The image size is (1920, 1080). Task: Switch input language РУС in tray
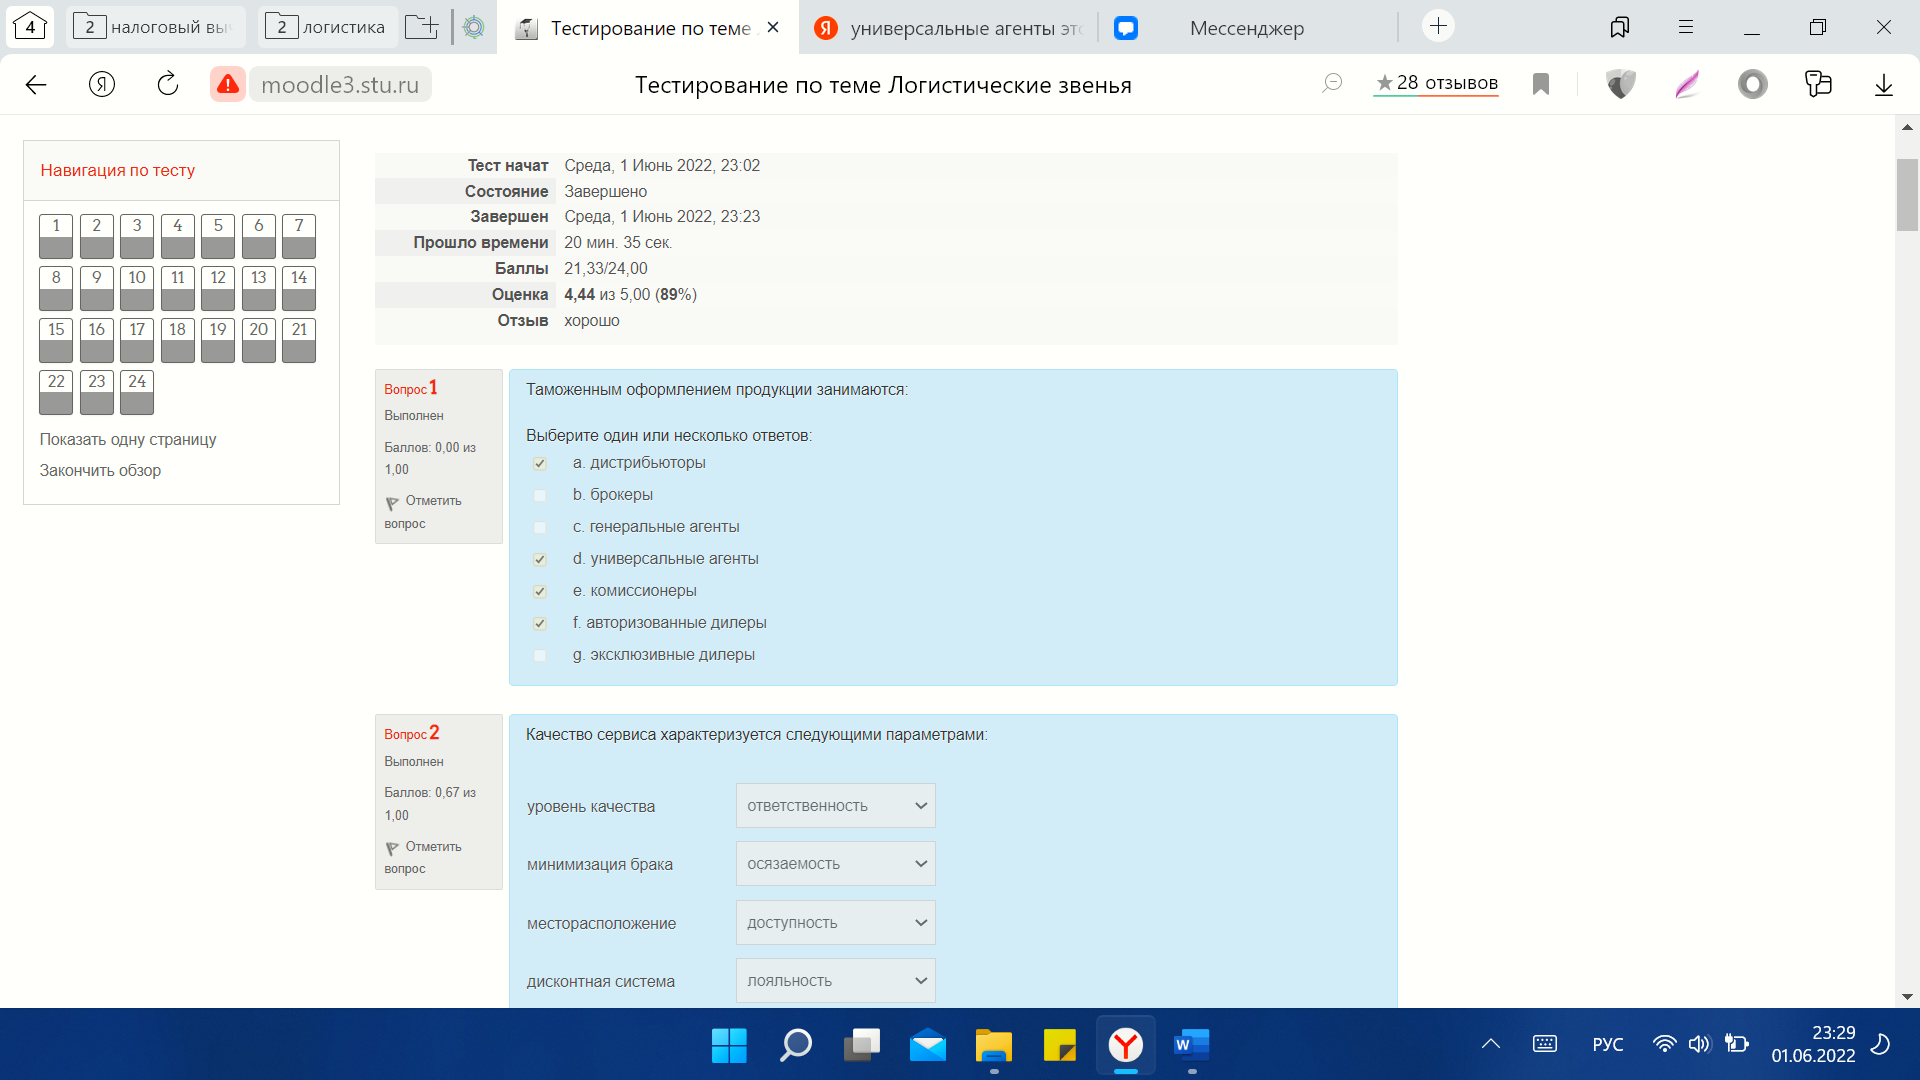point(1608,1044)
